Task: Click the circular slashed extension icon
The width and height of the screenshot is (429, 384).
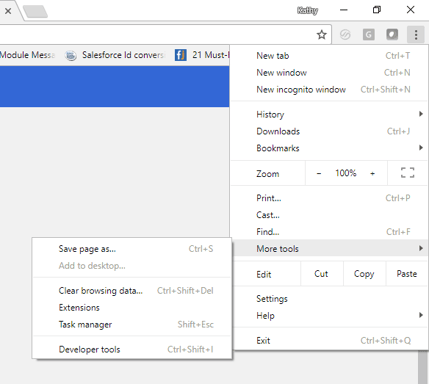Action: [345, 35]
